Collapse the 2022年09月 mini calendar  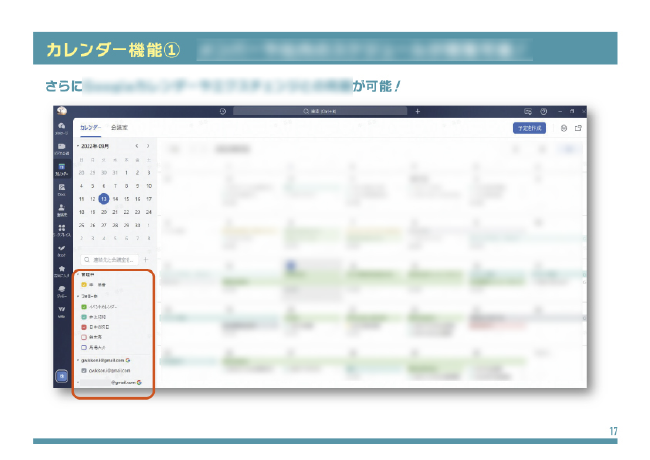pos(78,146)
